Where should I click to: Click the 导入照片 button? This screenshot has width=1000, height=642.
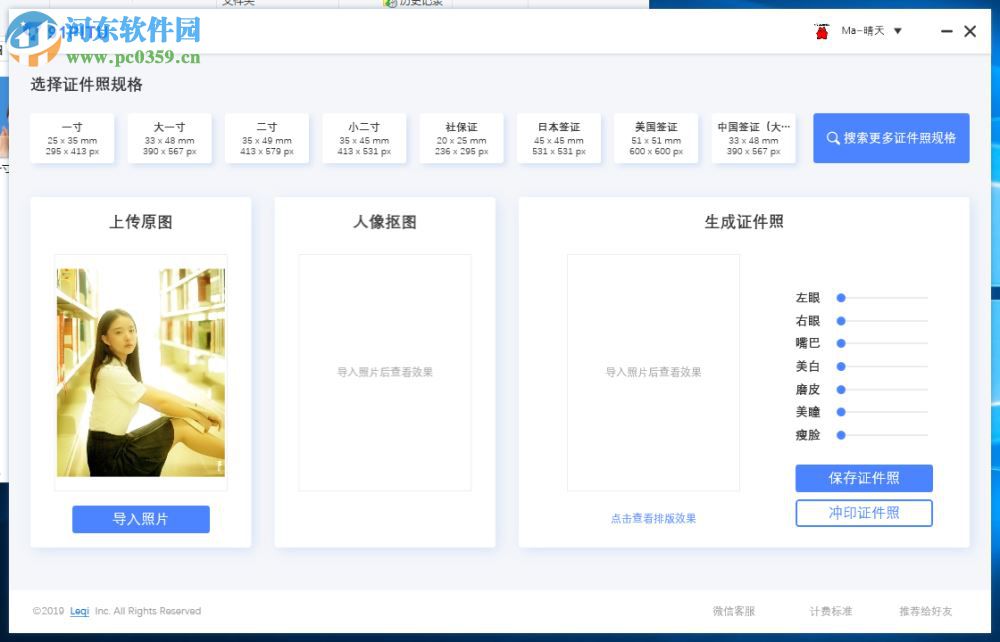(x=140, y=519)
